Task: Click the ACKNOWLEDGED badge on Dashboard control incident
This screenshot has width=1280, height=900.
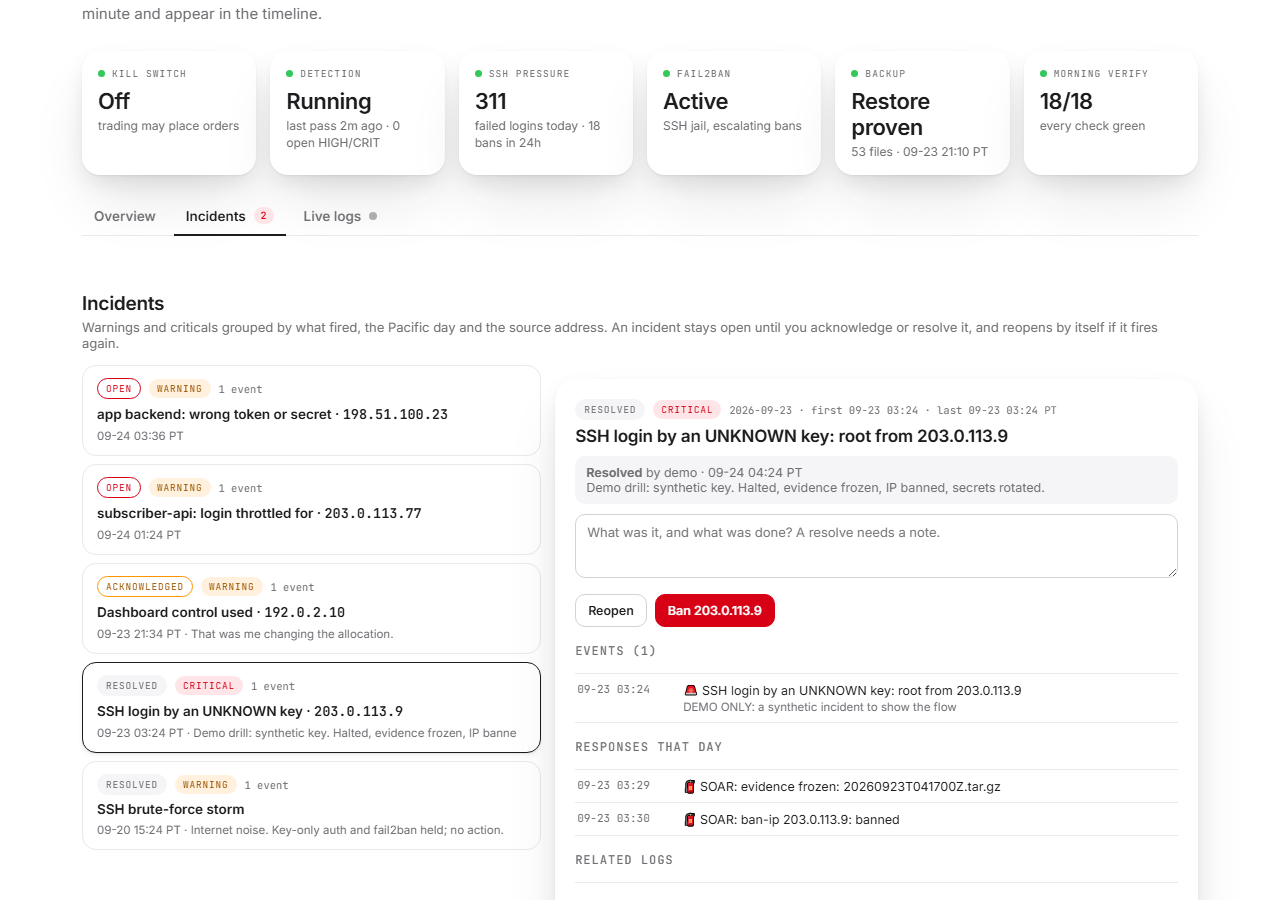Action: [145, 587]
